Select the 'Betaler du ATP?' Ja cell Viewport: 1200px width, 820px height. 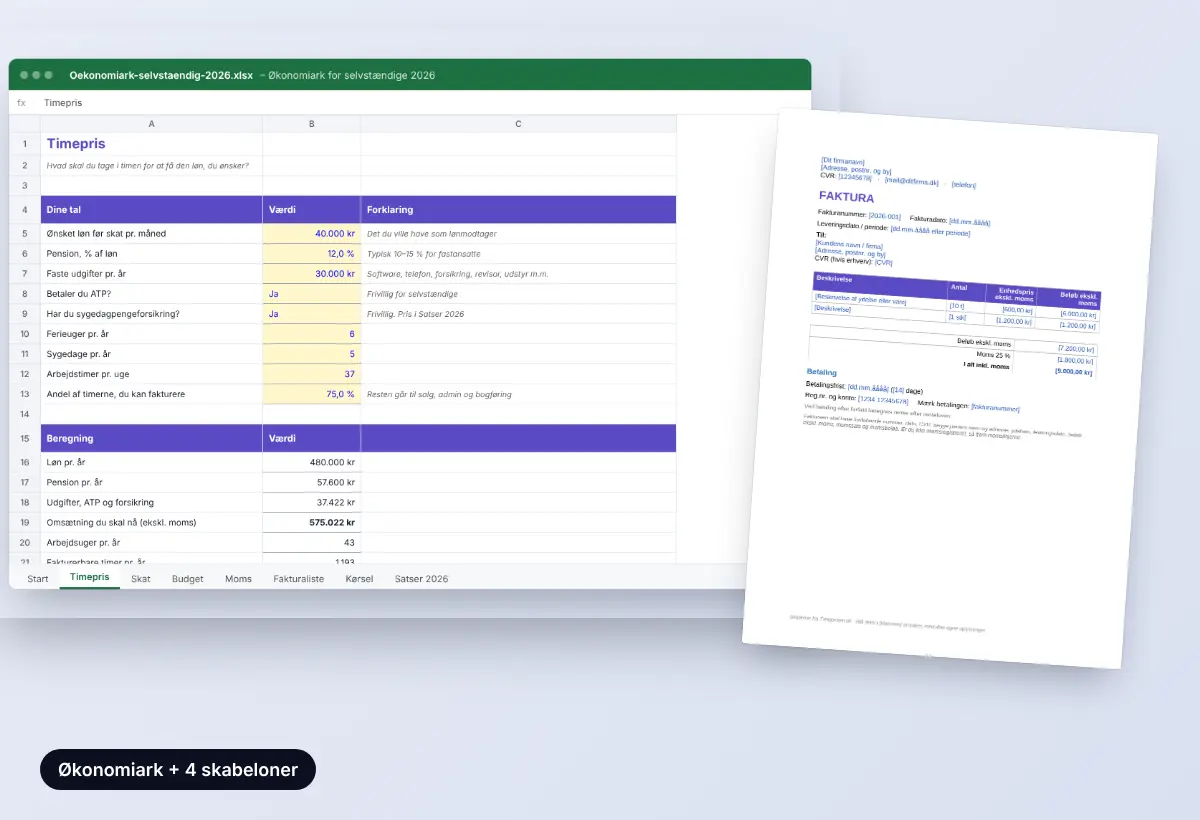point(312,294)
